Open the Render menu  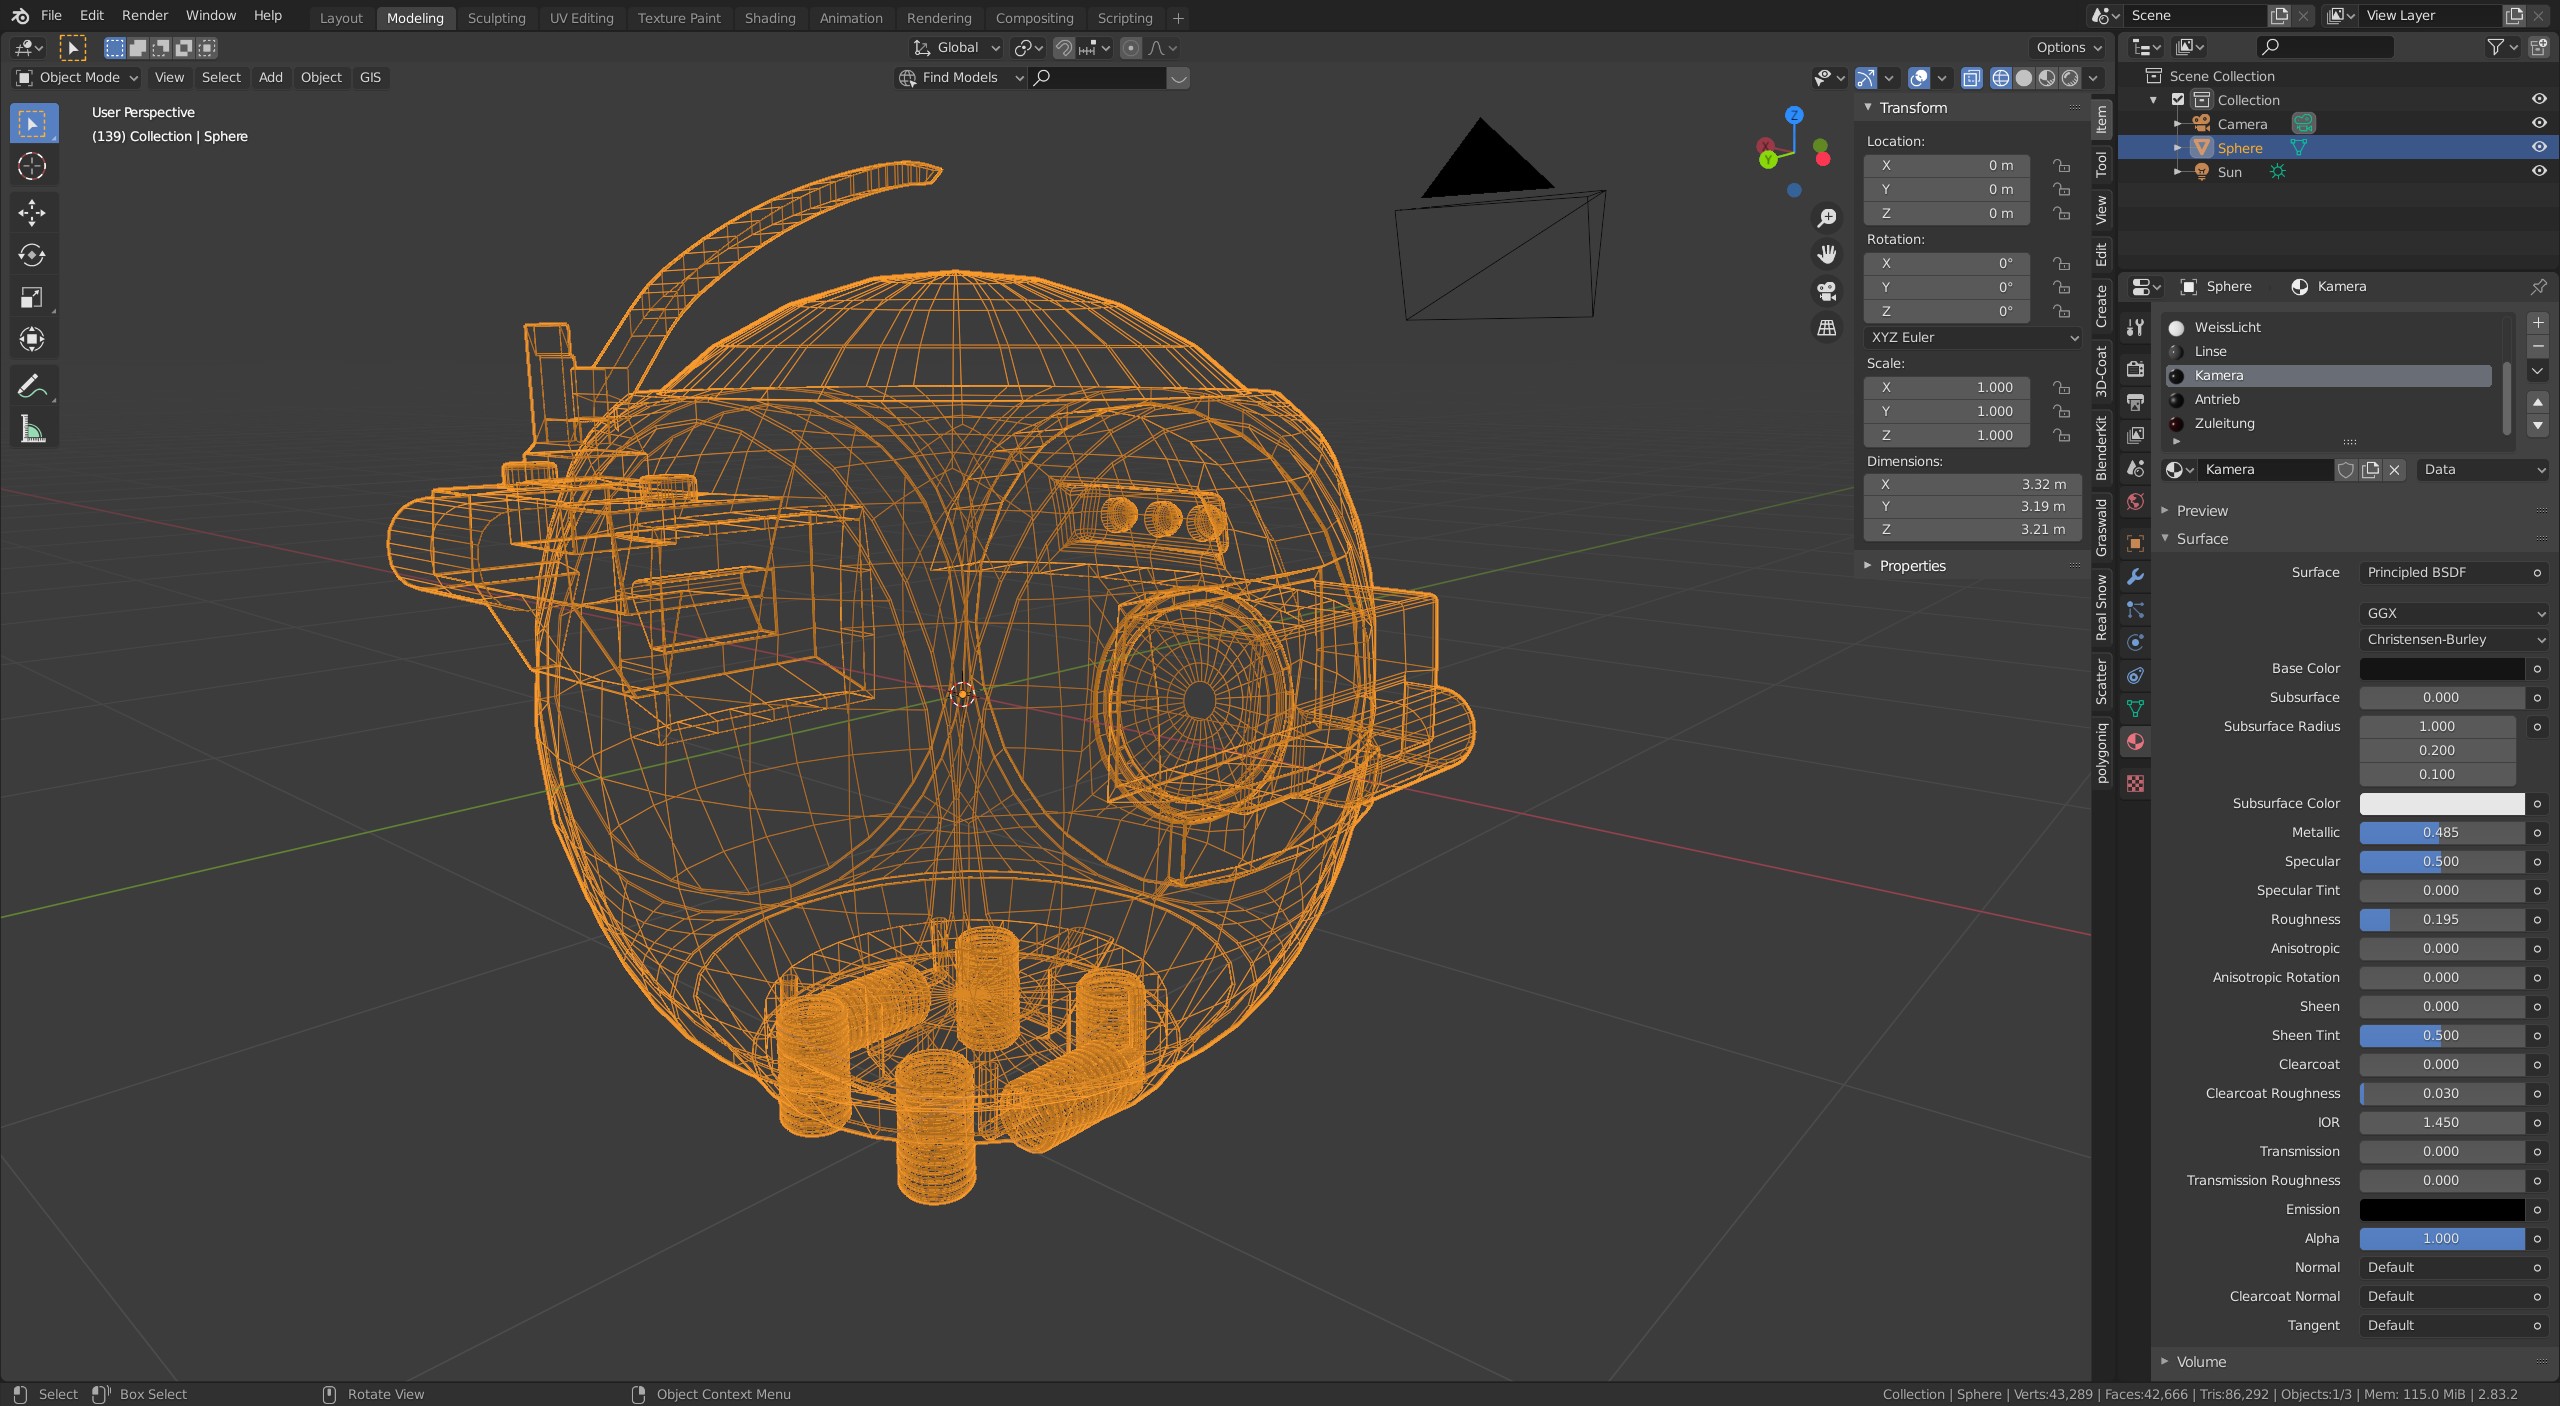(x=144, y=15)
